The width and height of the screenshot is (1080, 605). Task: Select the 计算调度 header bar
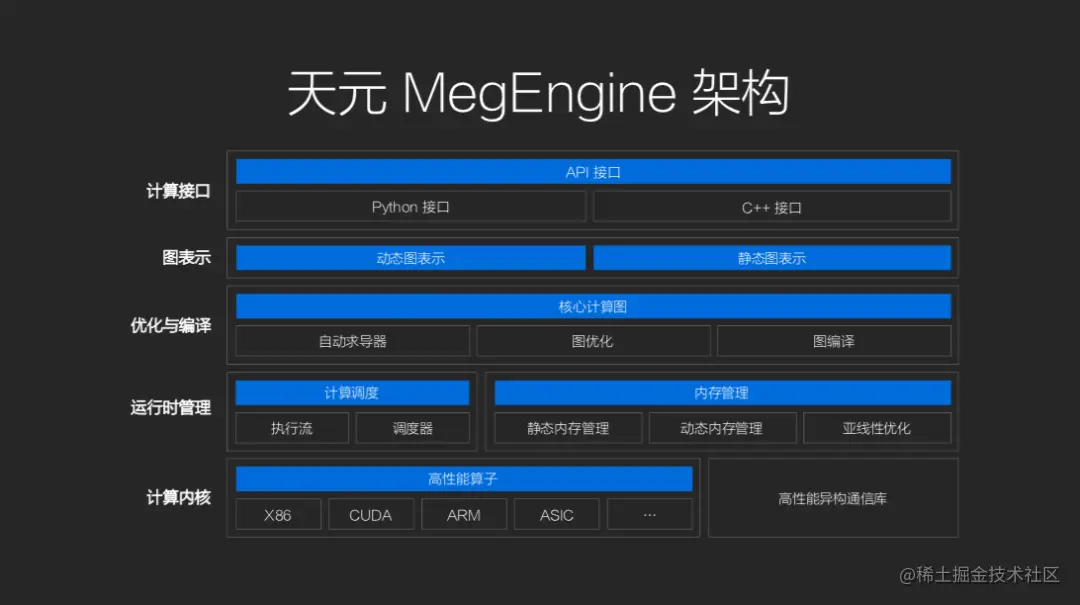(x=352, y=393)
